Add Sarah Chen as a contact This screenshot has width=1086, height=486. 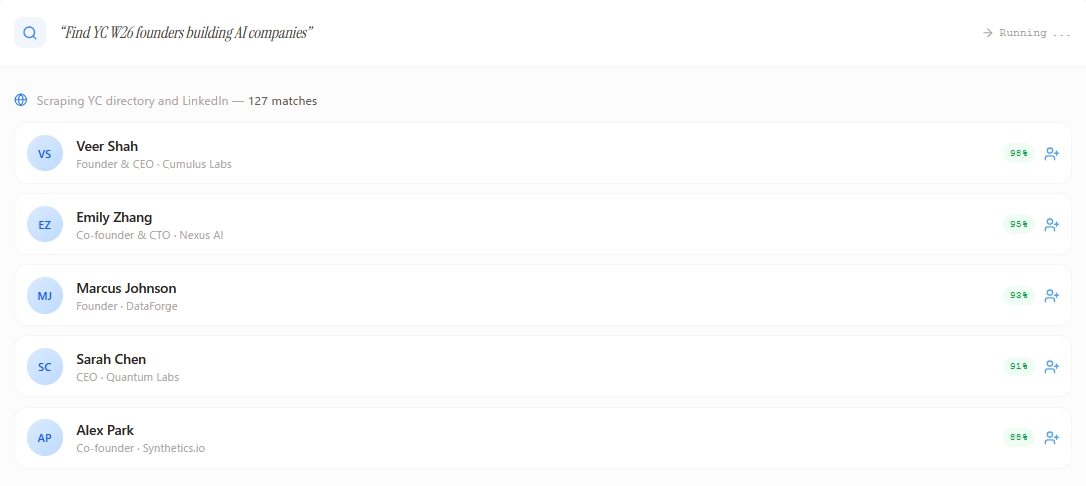click(x=1051, y=367)
